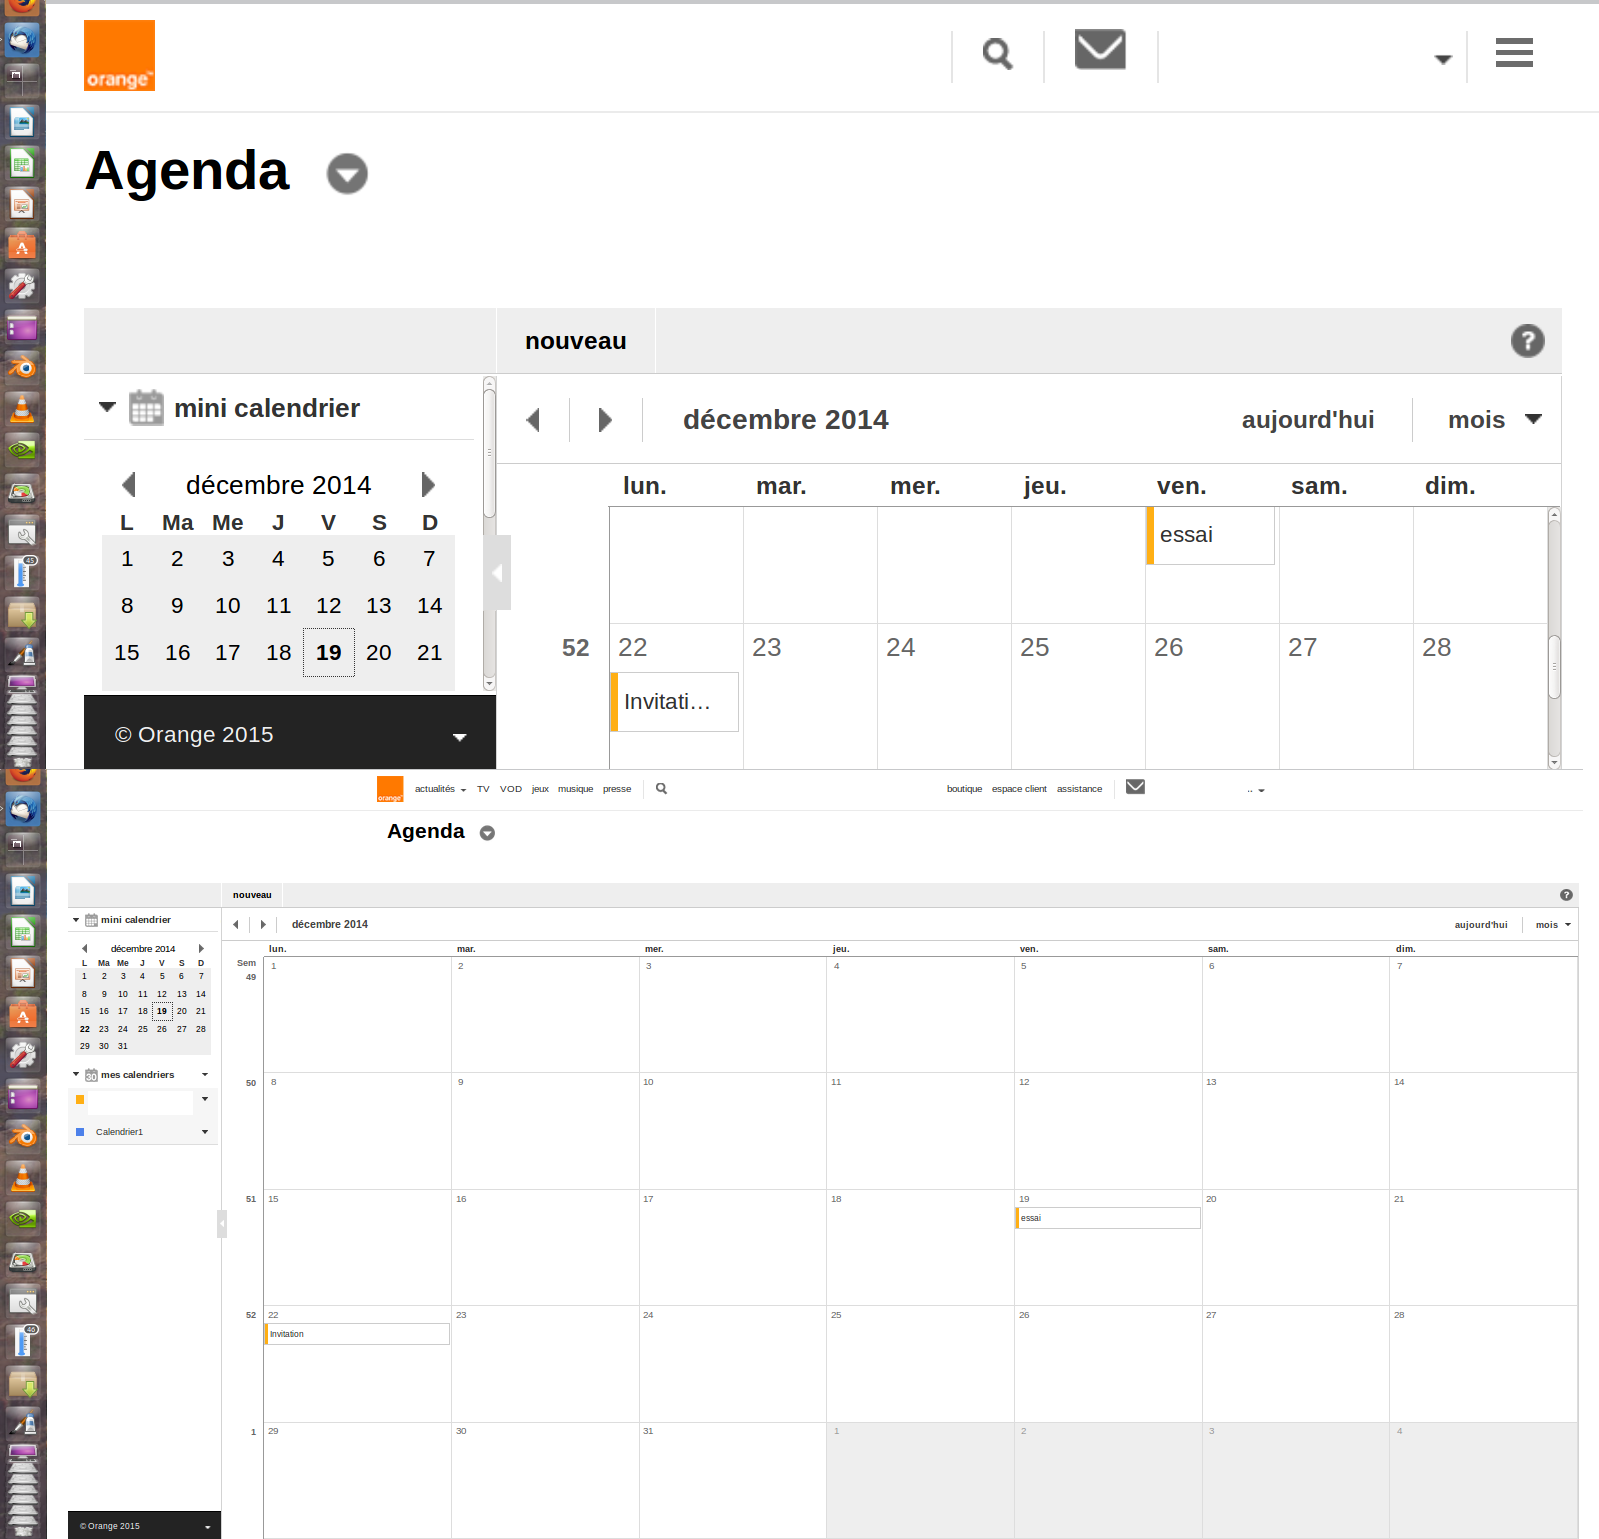Click the large Orange logo in the top header
The image size is (1599, 1539).
click(x=119, y=56)
